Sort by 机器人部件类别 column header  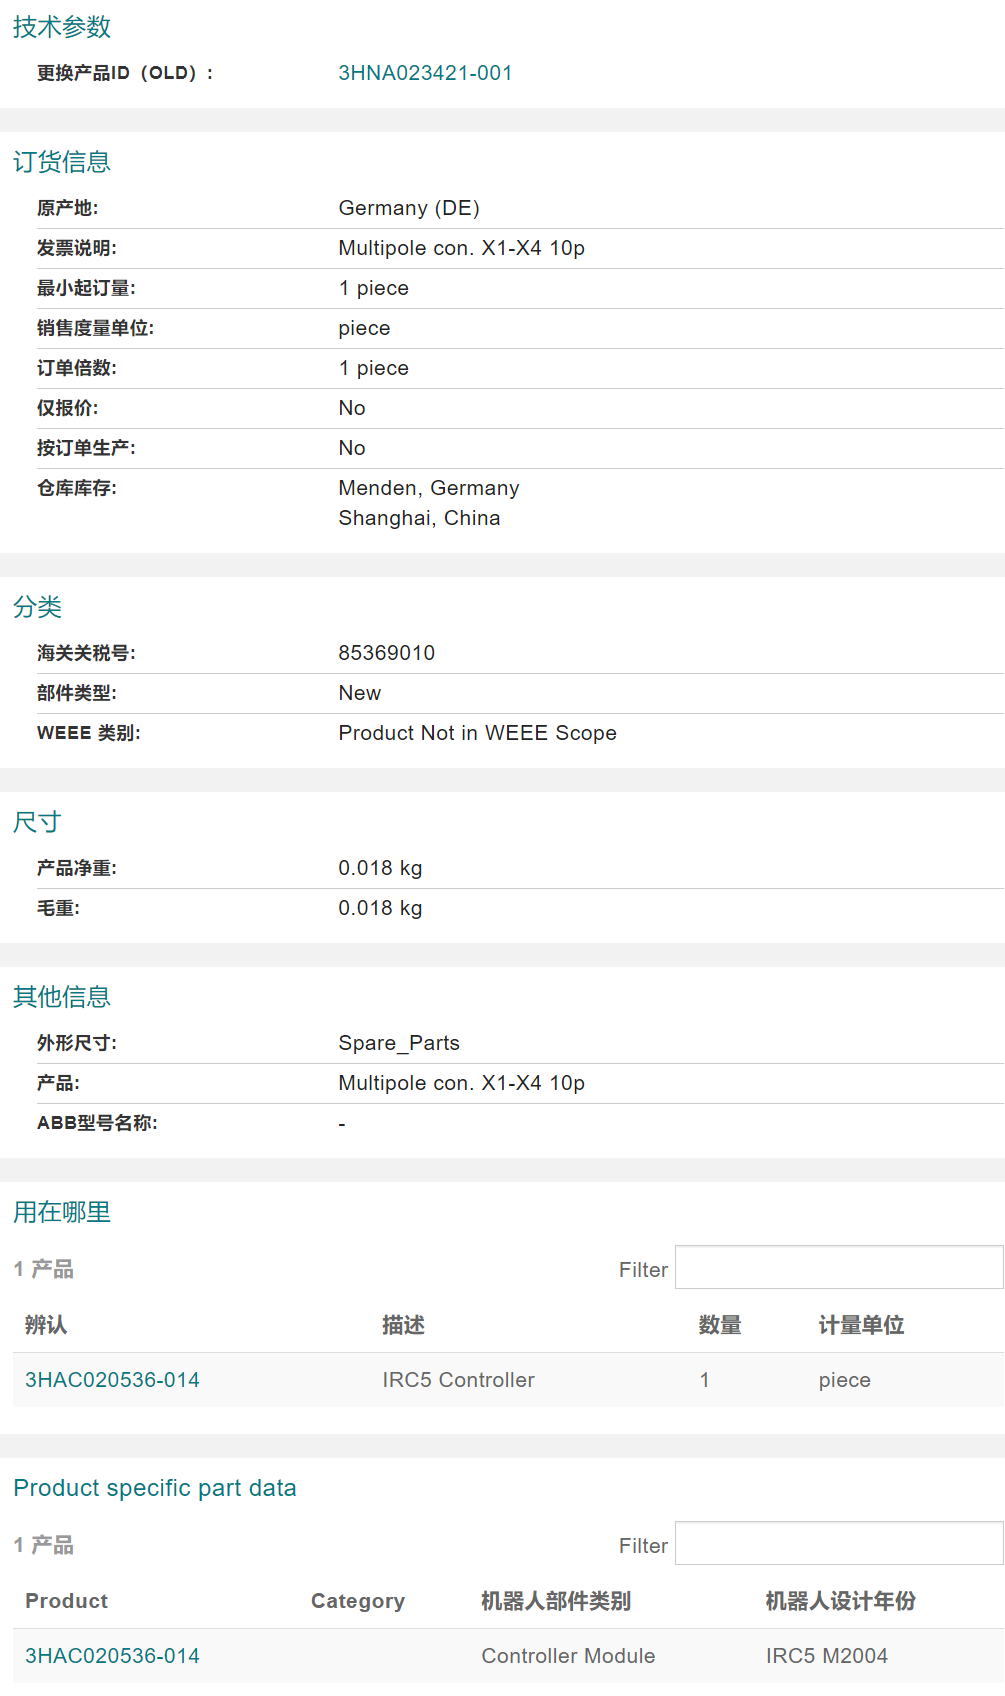[x=556, y=1601]
